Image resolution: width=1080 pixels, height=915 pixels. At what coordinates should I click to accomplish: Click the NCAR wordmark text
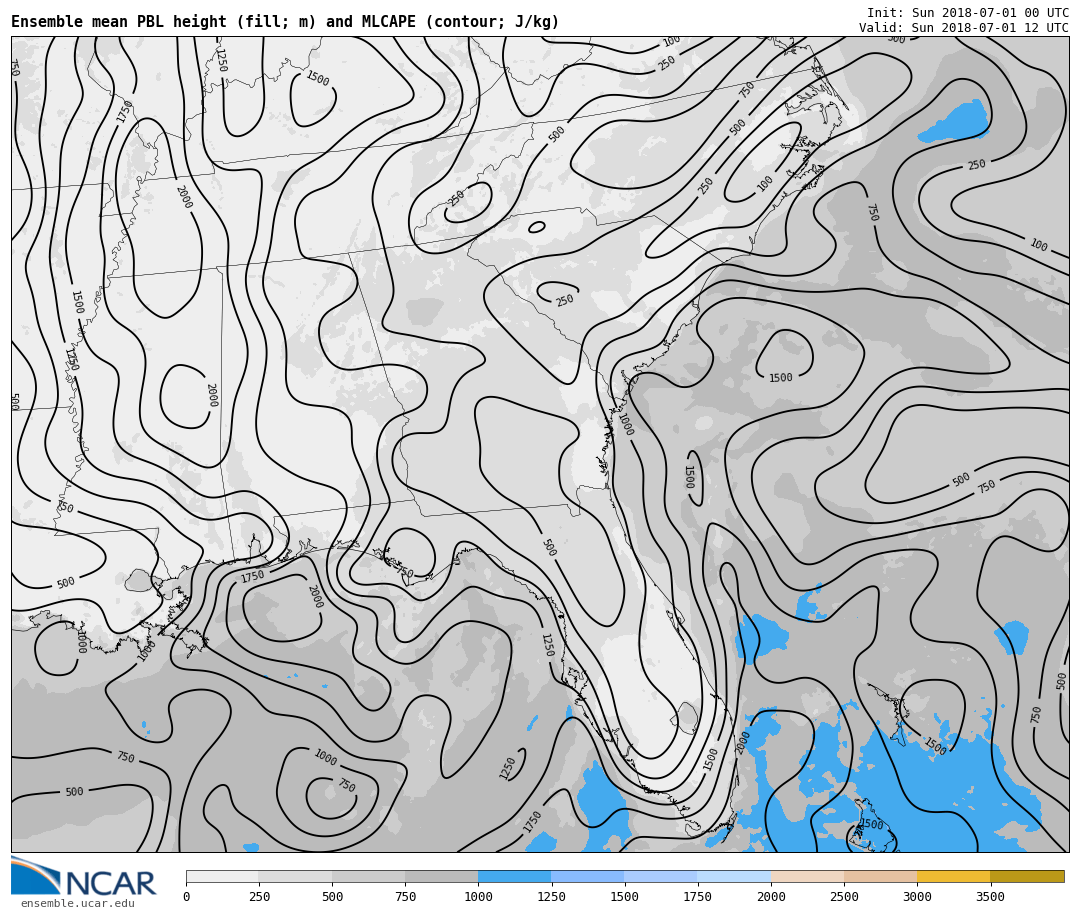tap(110, 884)
